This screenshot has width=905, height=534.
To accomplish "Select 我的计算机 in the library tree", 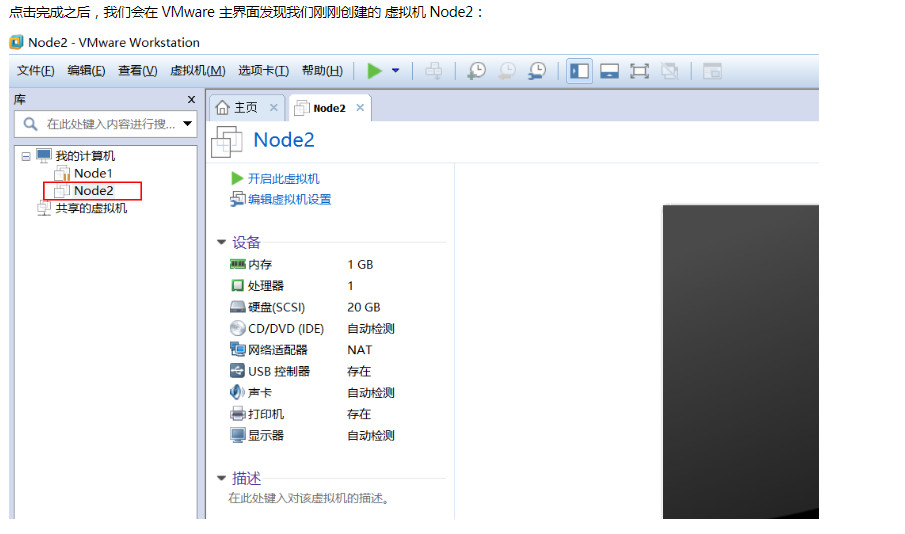I will [x=85, y=156].
